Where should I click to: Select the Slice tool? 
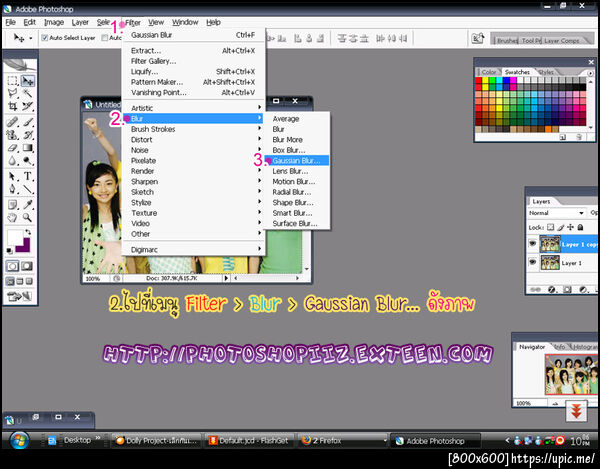tap(27, 106)
